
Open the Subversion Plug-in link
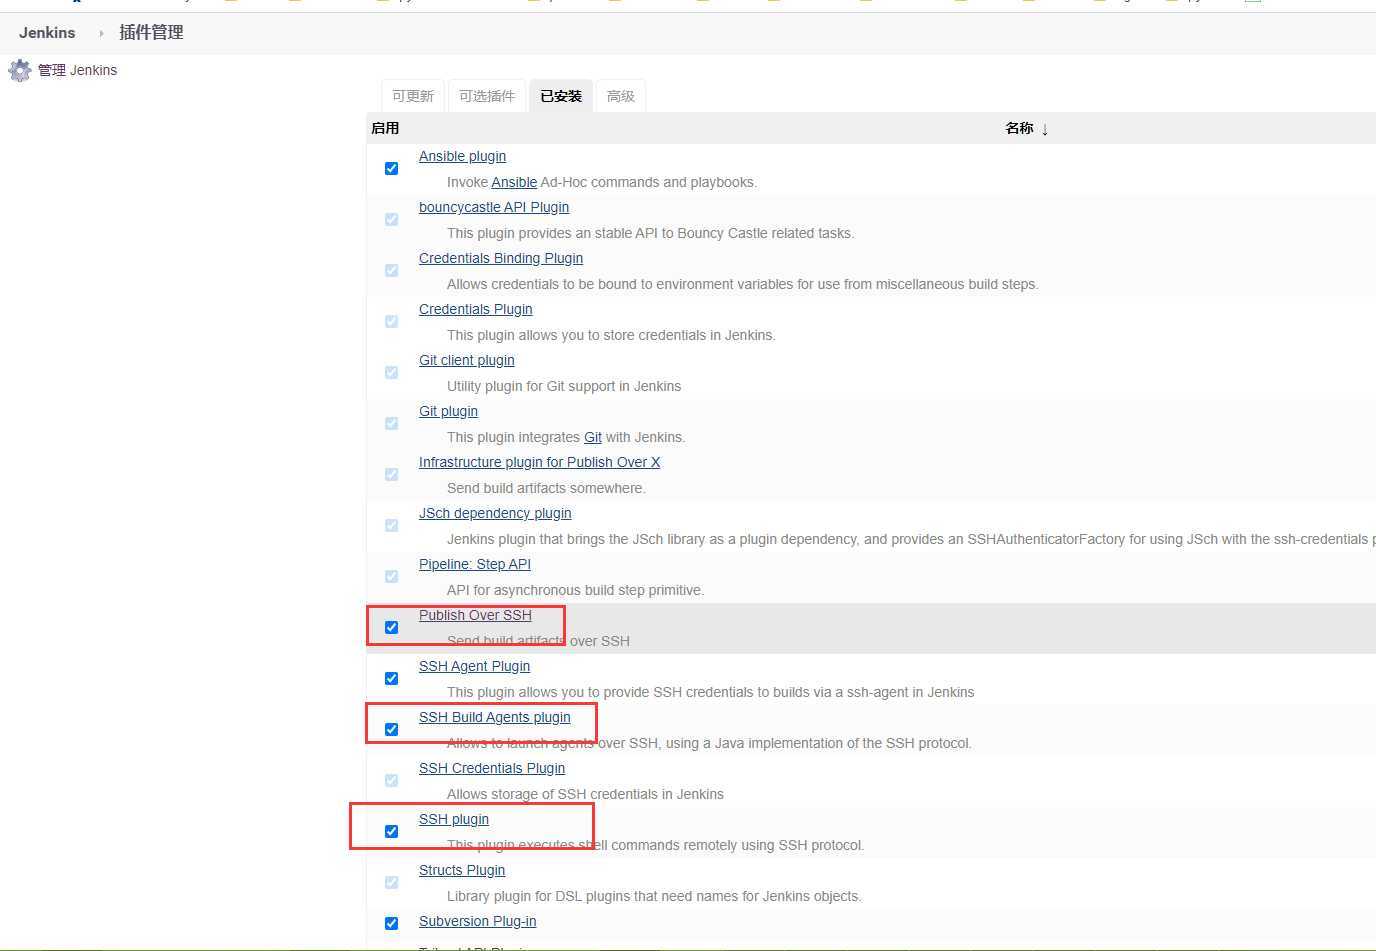click(477, 921)
